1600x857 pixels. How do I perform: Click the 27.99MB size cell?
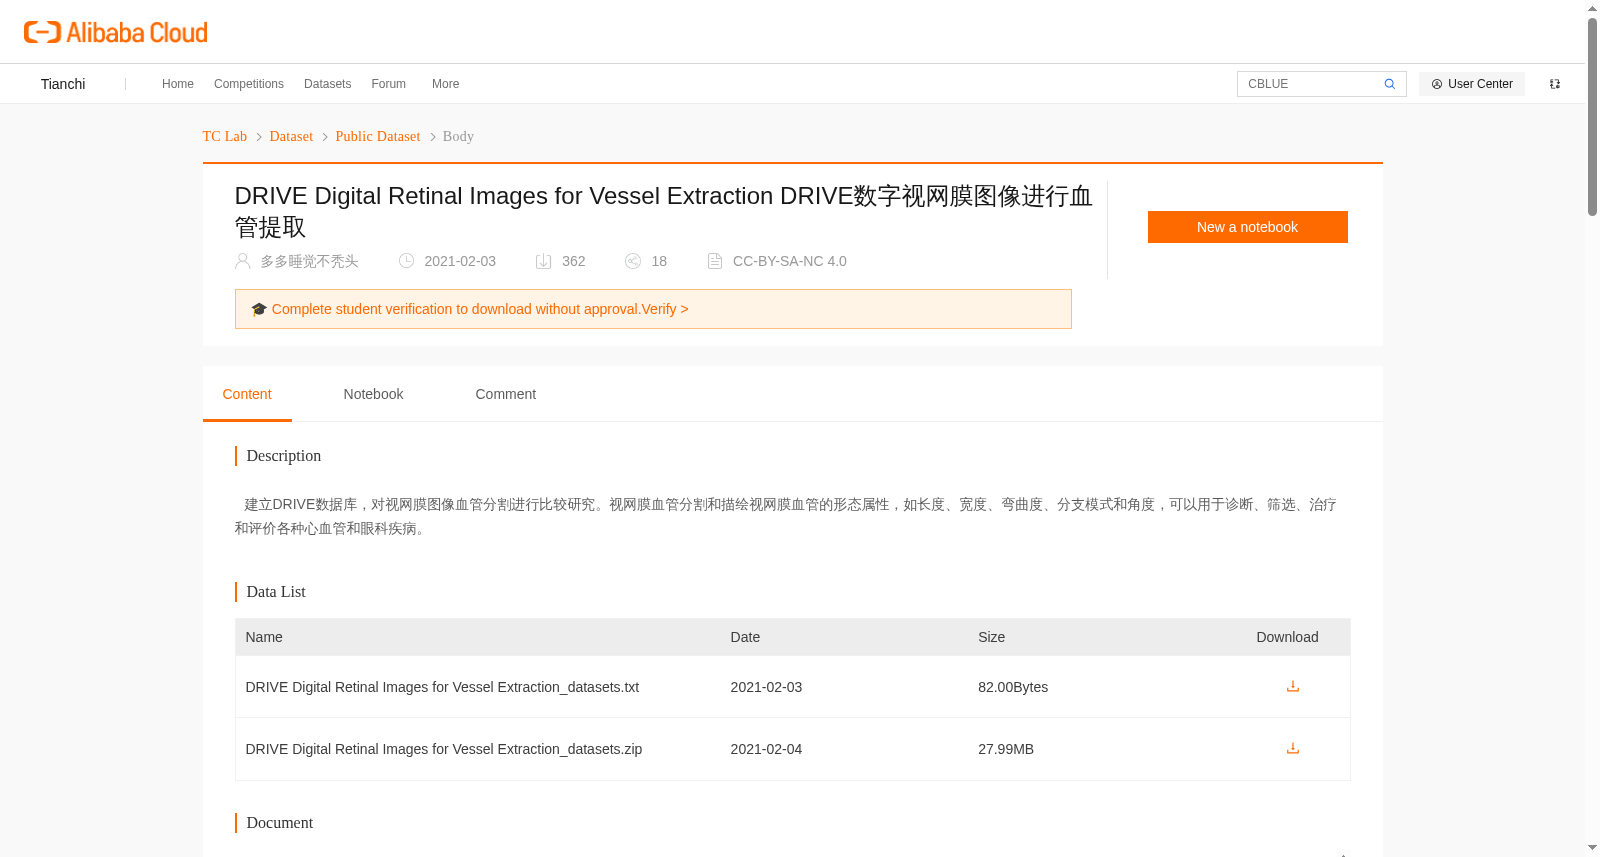point(1006,749)
